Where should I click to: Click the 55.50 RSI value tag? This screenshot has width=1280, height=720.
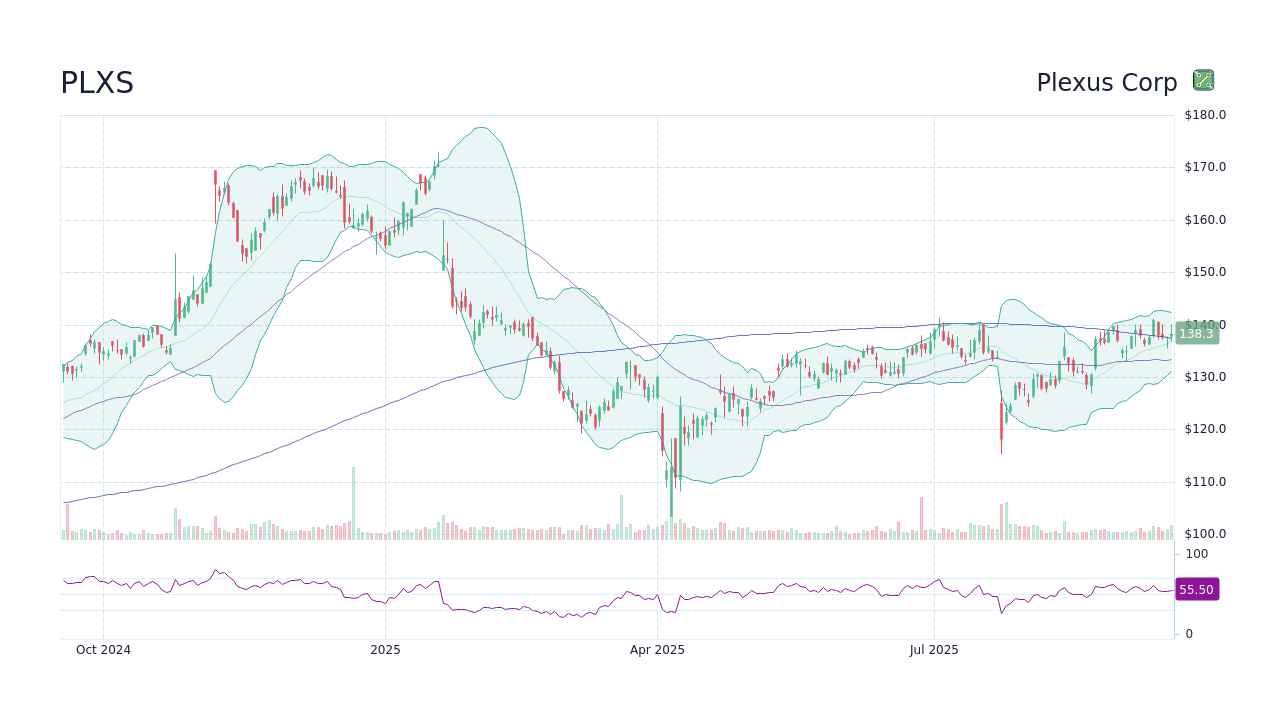(1196, 590)
